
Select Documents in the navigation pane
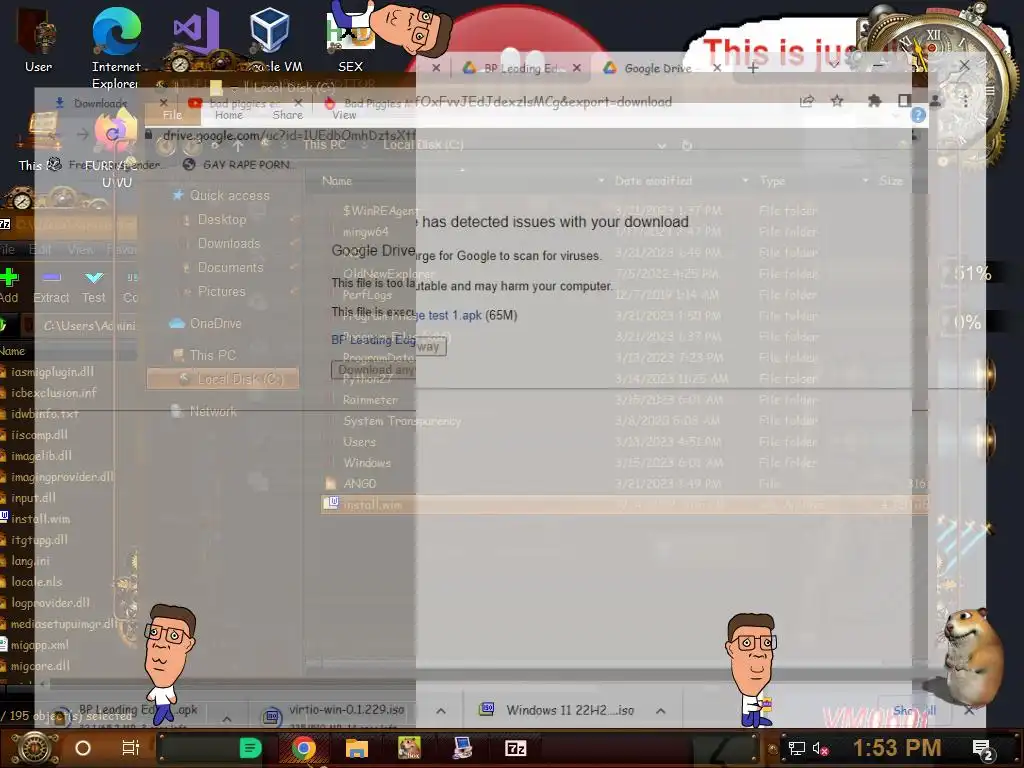point(230,268)
